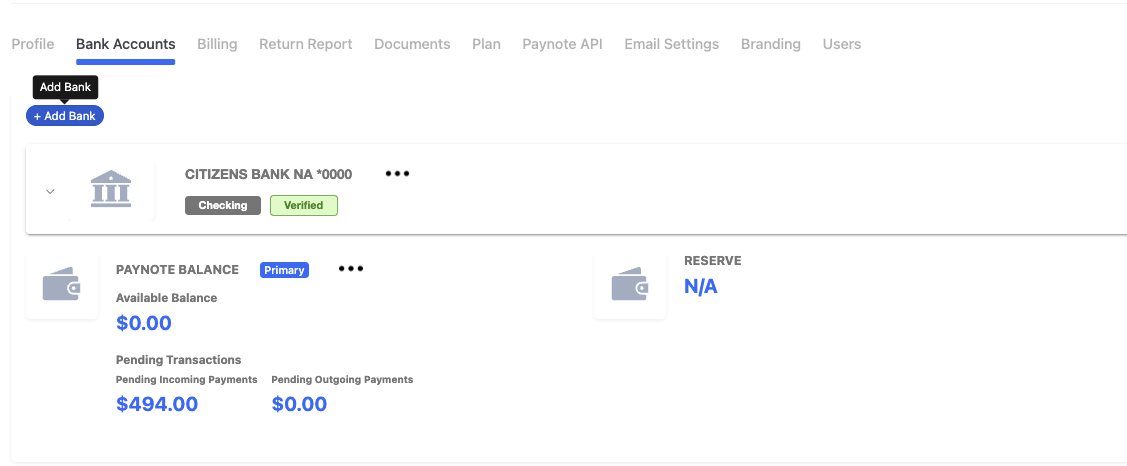1127x466 pixels.
Task: Click the Reserve N/A value
Action: pyautogui.click(x=701, y=287)
